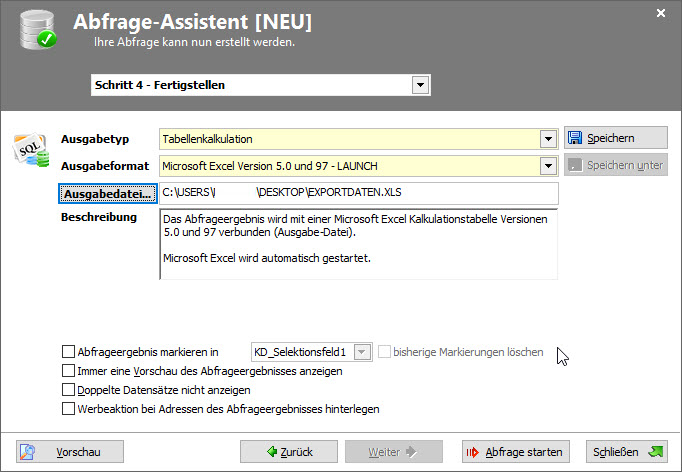
Task: Expand the Ausgabeformat dropdown
Action: click(x=547, y=166)
